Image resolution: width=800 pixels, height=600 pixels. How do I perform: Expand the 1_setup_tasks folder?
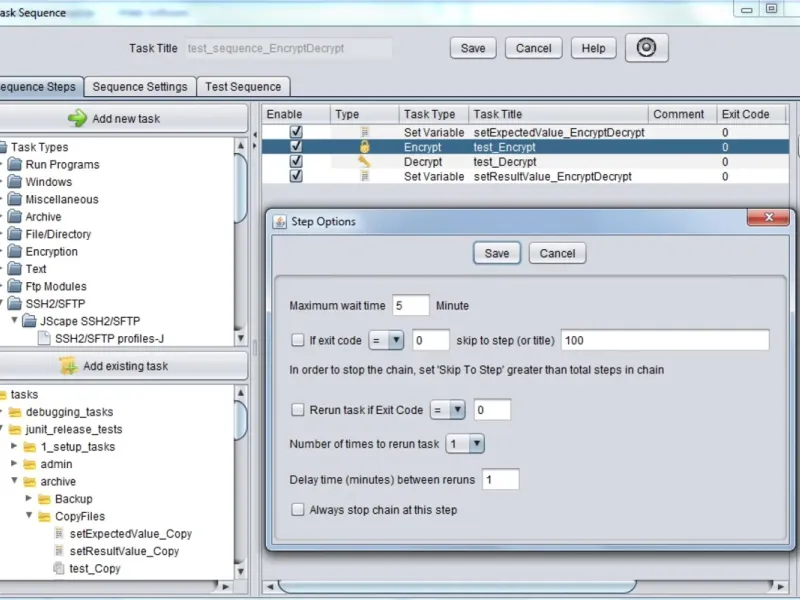(14, 446)
